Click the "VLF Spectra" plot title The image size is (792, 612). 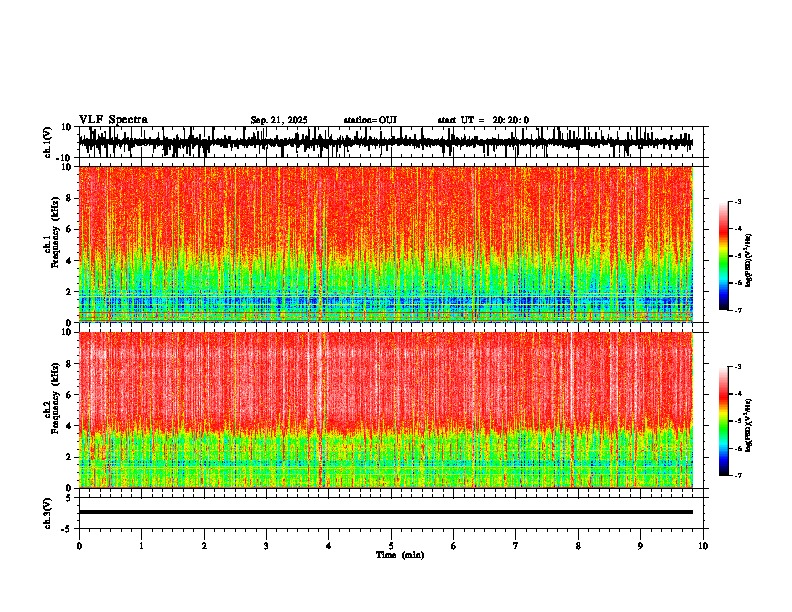113,120
